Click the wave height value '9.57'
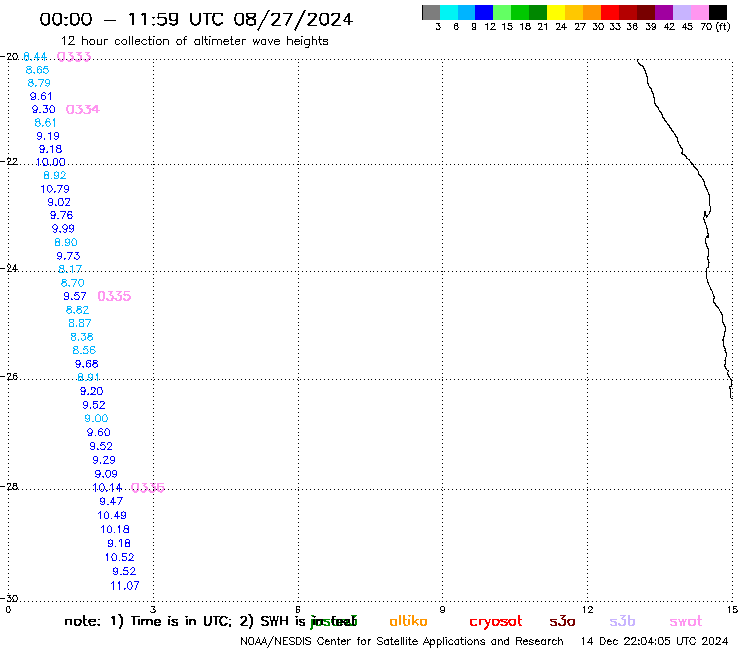Screen dimensions: 740x650 pyautogui.click(x=75, y=296)
